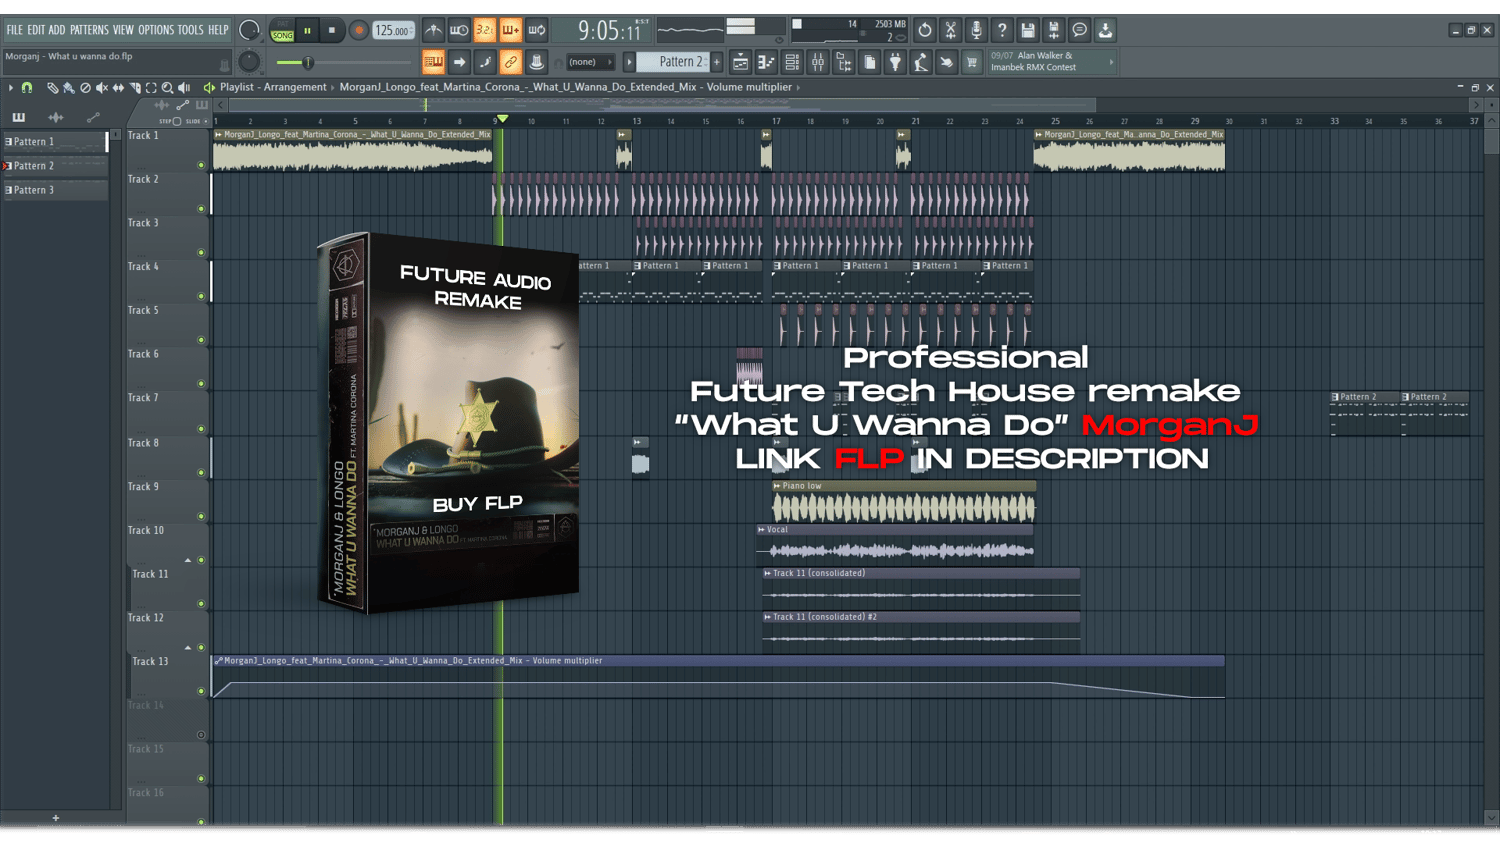Viewport: 1500px width, 843px height.
Task: Toggle the STEP option in playlist
Action: point(170,121)
